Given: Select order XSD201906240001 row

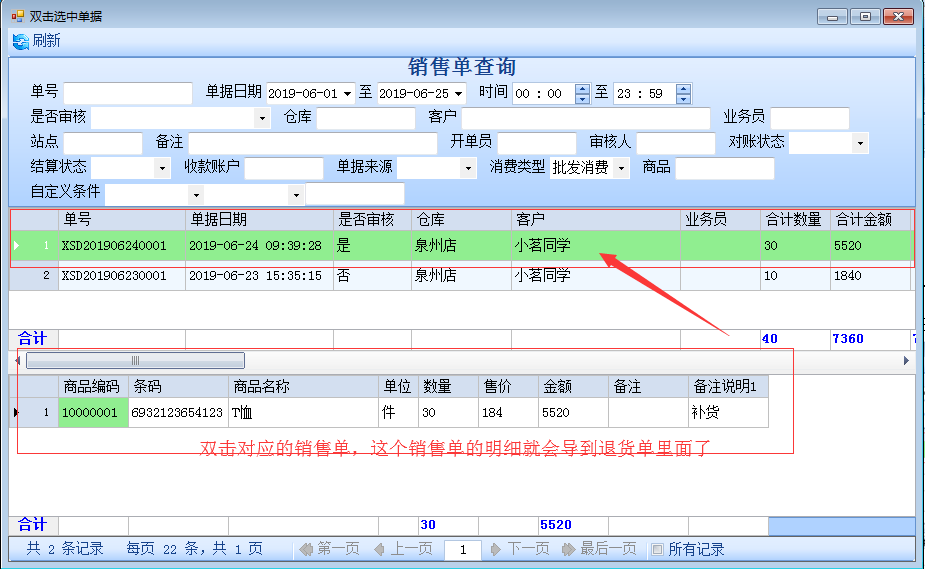Looking at the screenshot, I should click(x=461, y=246).
